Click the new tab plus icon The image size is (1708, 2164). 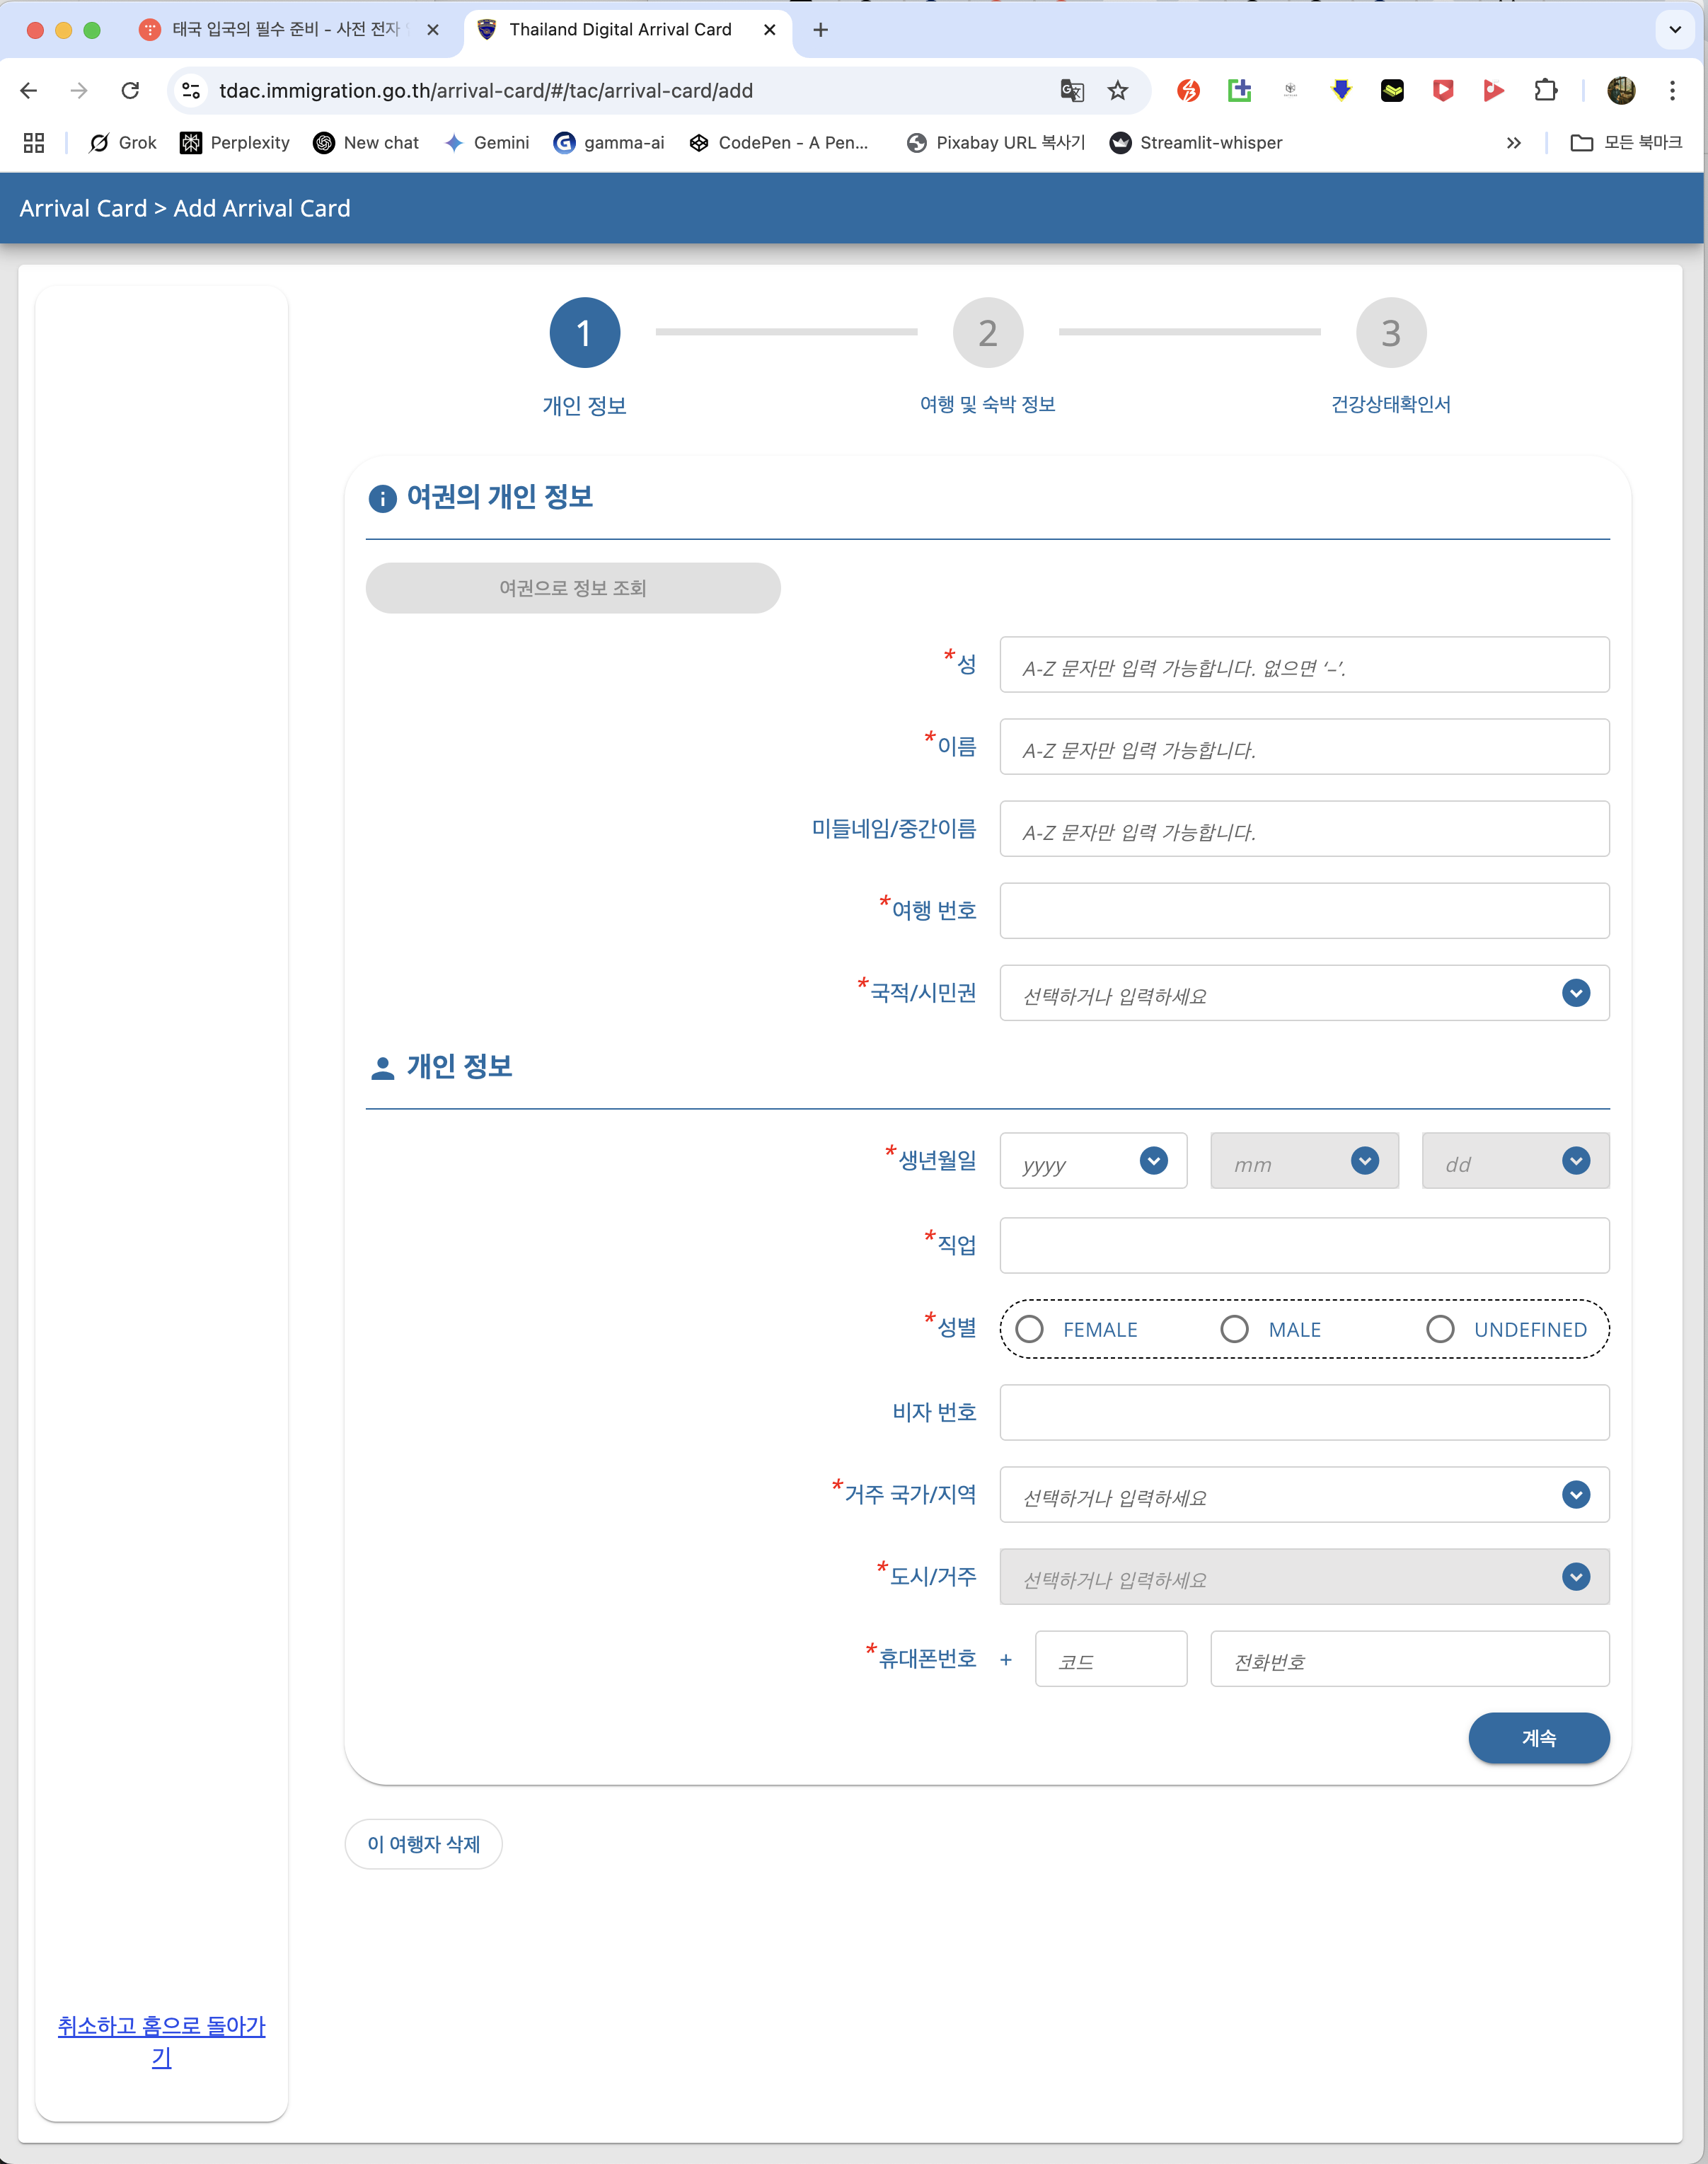click(820, 30)
